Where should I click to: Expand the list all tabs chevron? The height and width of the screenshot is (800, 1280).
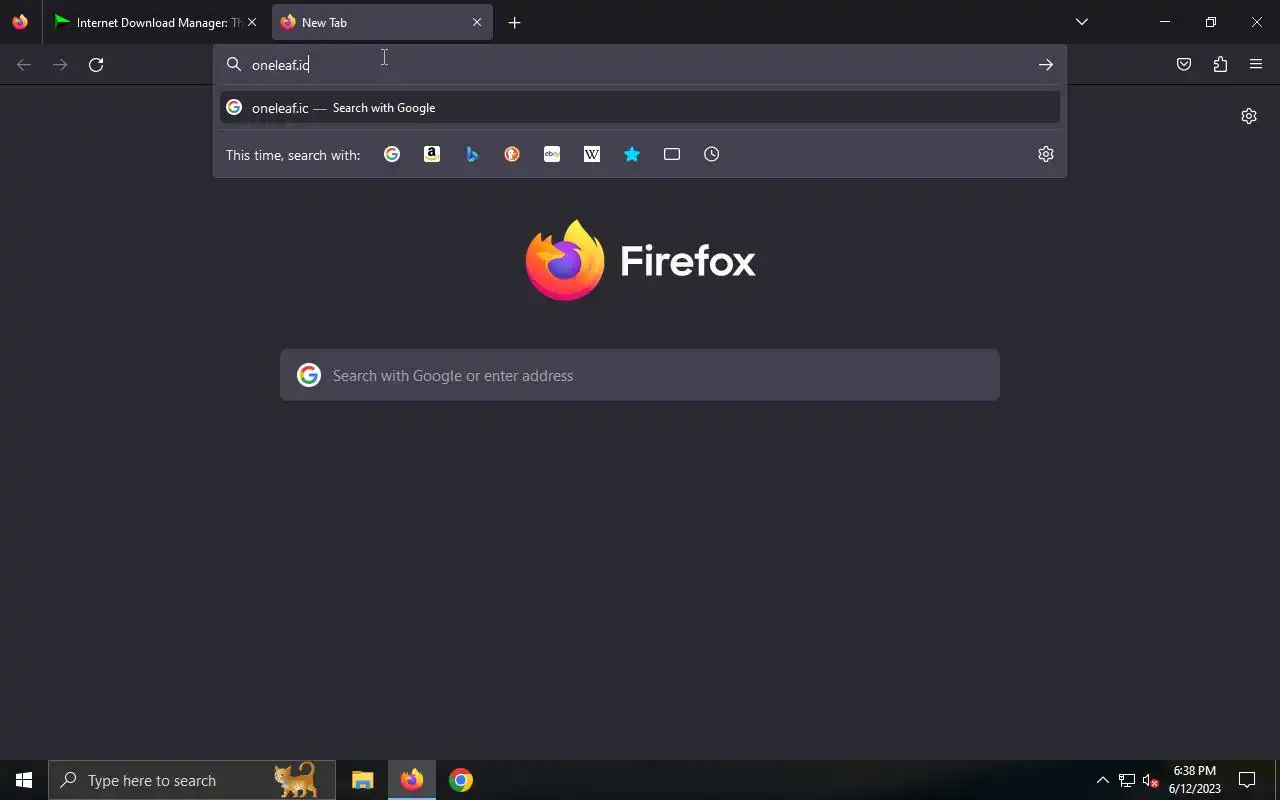[1081, 22]
